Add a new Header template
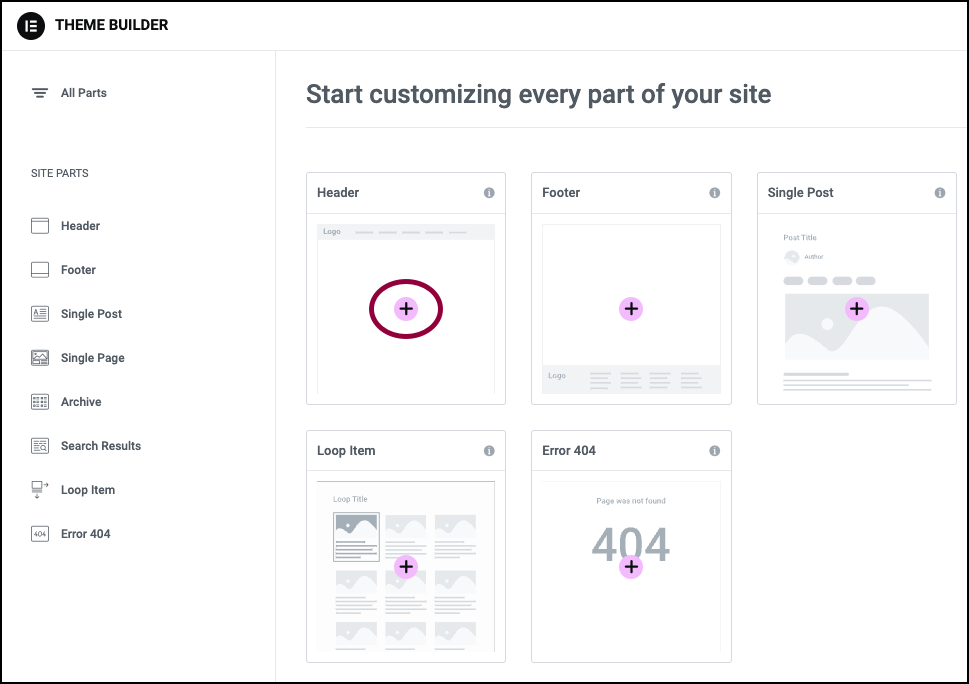Screen dimensions: 969x684 pyautogui.click(x=406, y=309)
